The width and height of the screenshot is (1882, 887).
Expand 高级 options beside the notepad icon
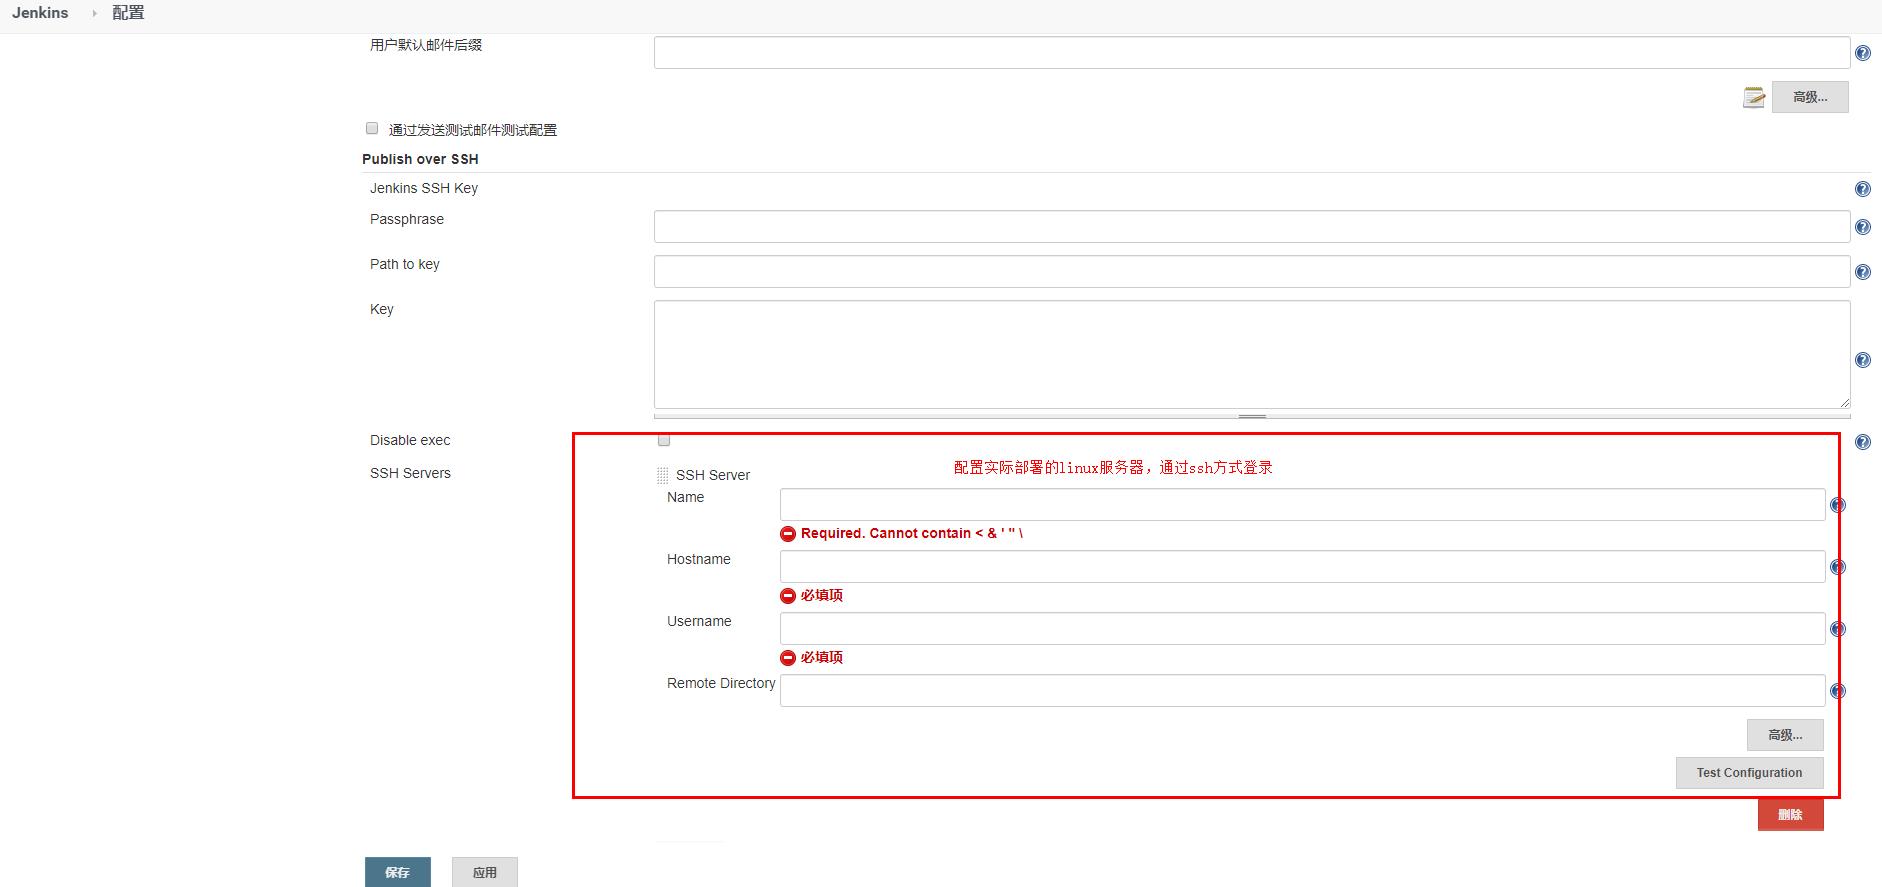(1810, 97)
